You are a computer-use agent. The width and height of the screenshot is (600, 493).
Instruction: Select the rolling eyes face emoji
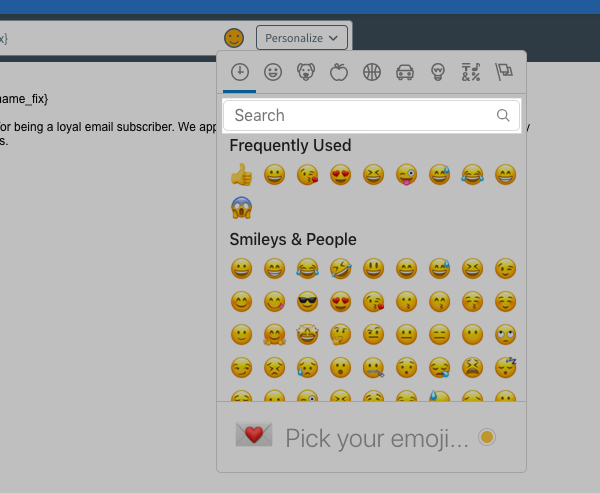click(505, 334)
